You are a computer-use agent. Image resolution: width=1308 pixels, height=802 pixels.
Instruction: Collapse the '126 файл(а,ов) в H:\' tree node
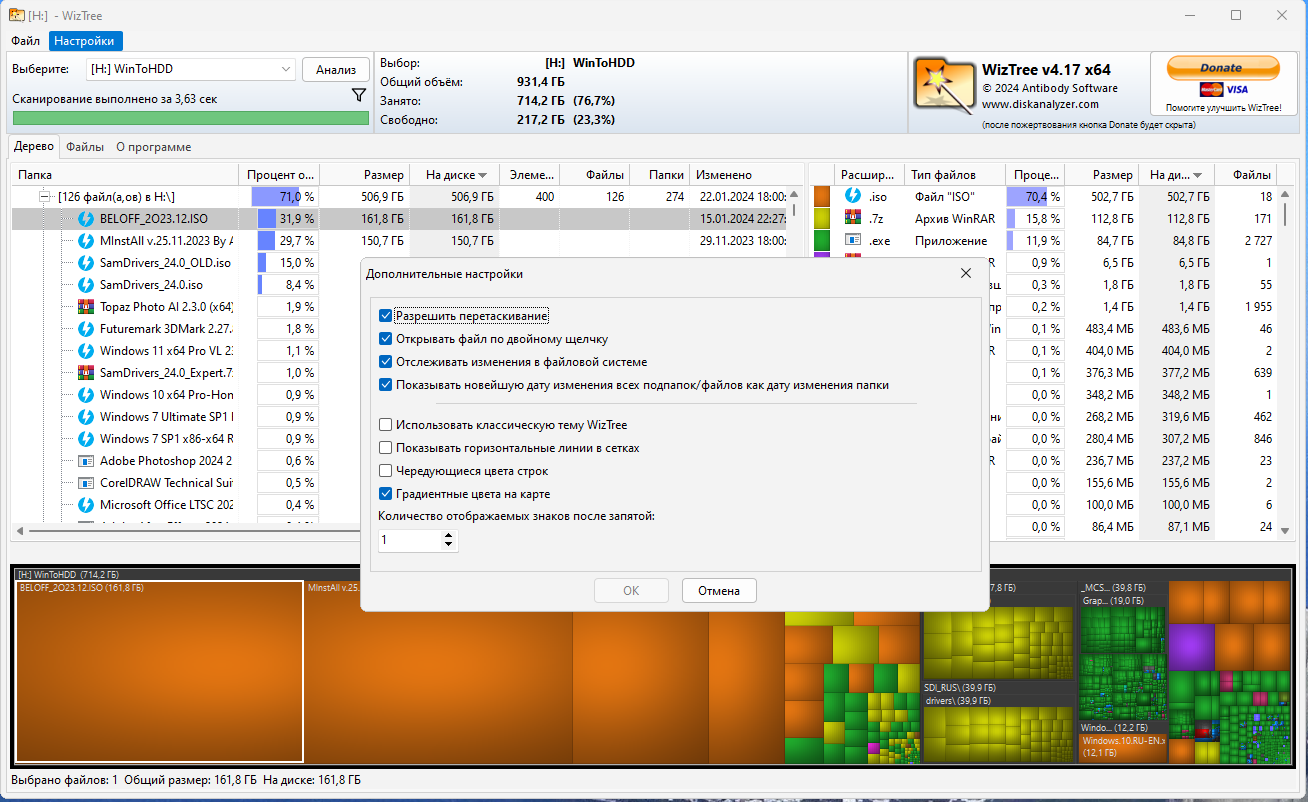click(x=44, y=197)
